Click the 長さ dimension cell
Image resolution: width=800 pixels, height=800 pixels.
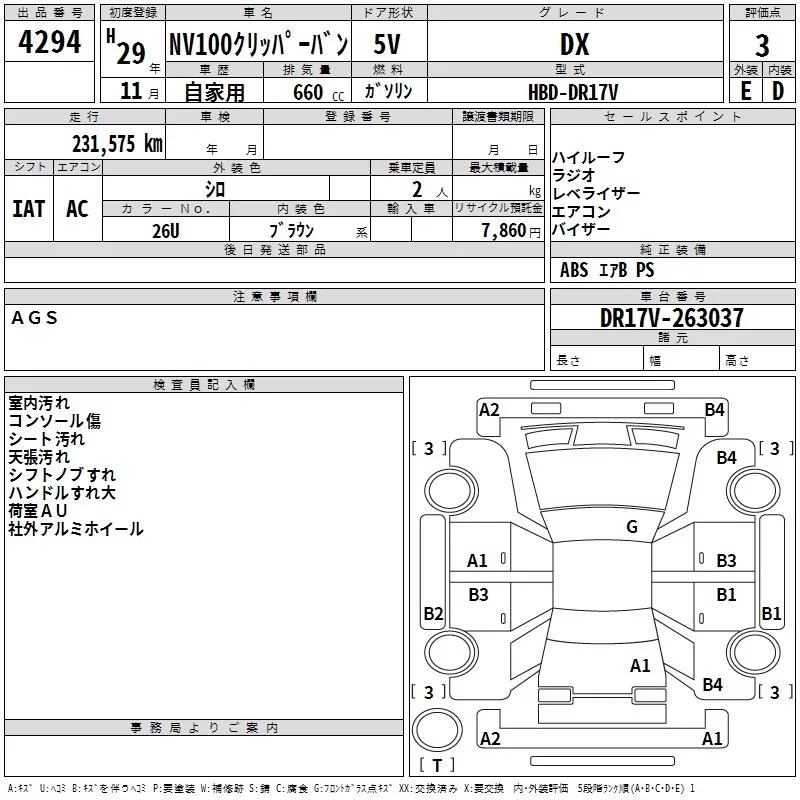coord(597,358)
